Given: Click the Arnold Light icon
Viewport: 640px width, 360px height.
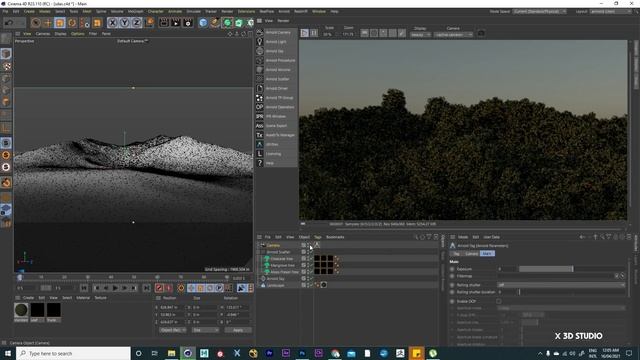Looking at the screenshot, I should (260, 42).
